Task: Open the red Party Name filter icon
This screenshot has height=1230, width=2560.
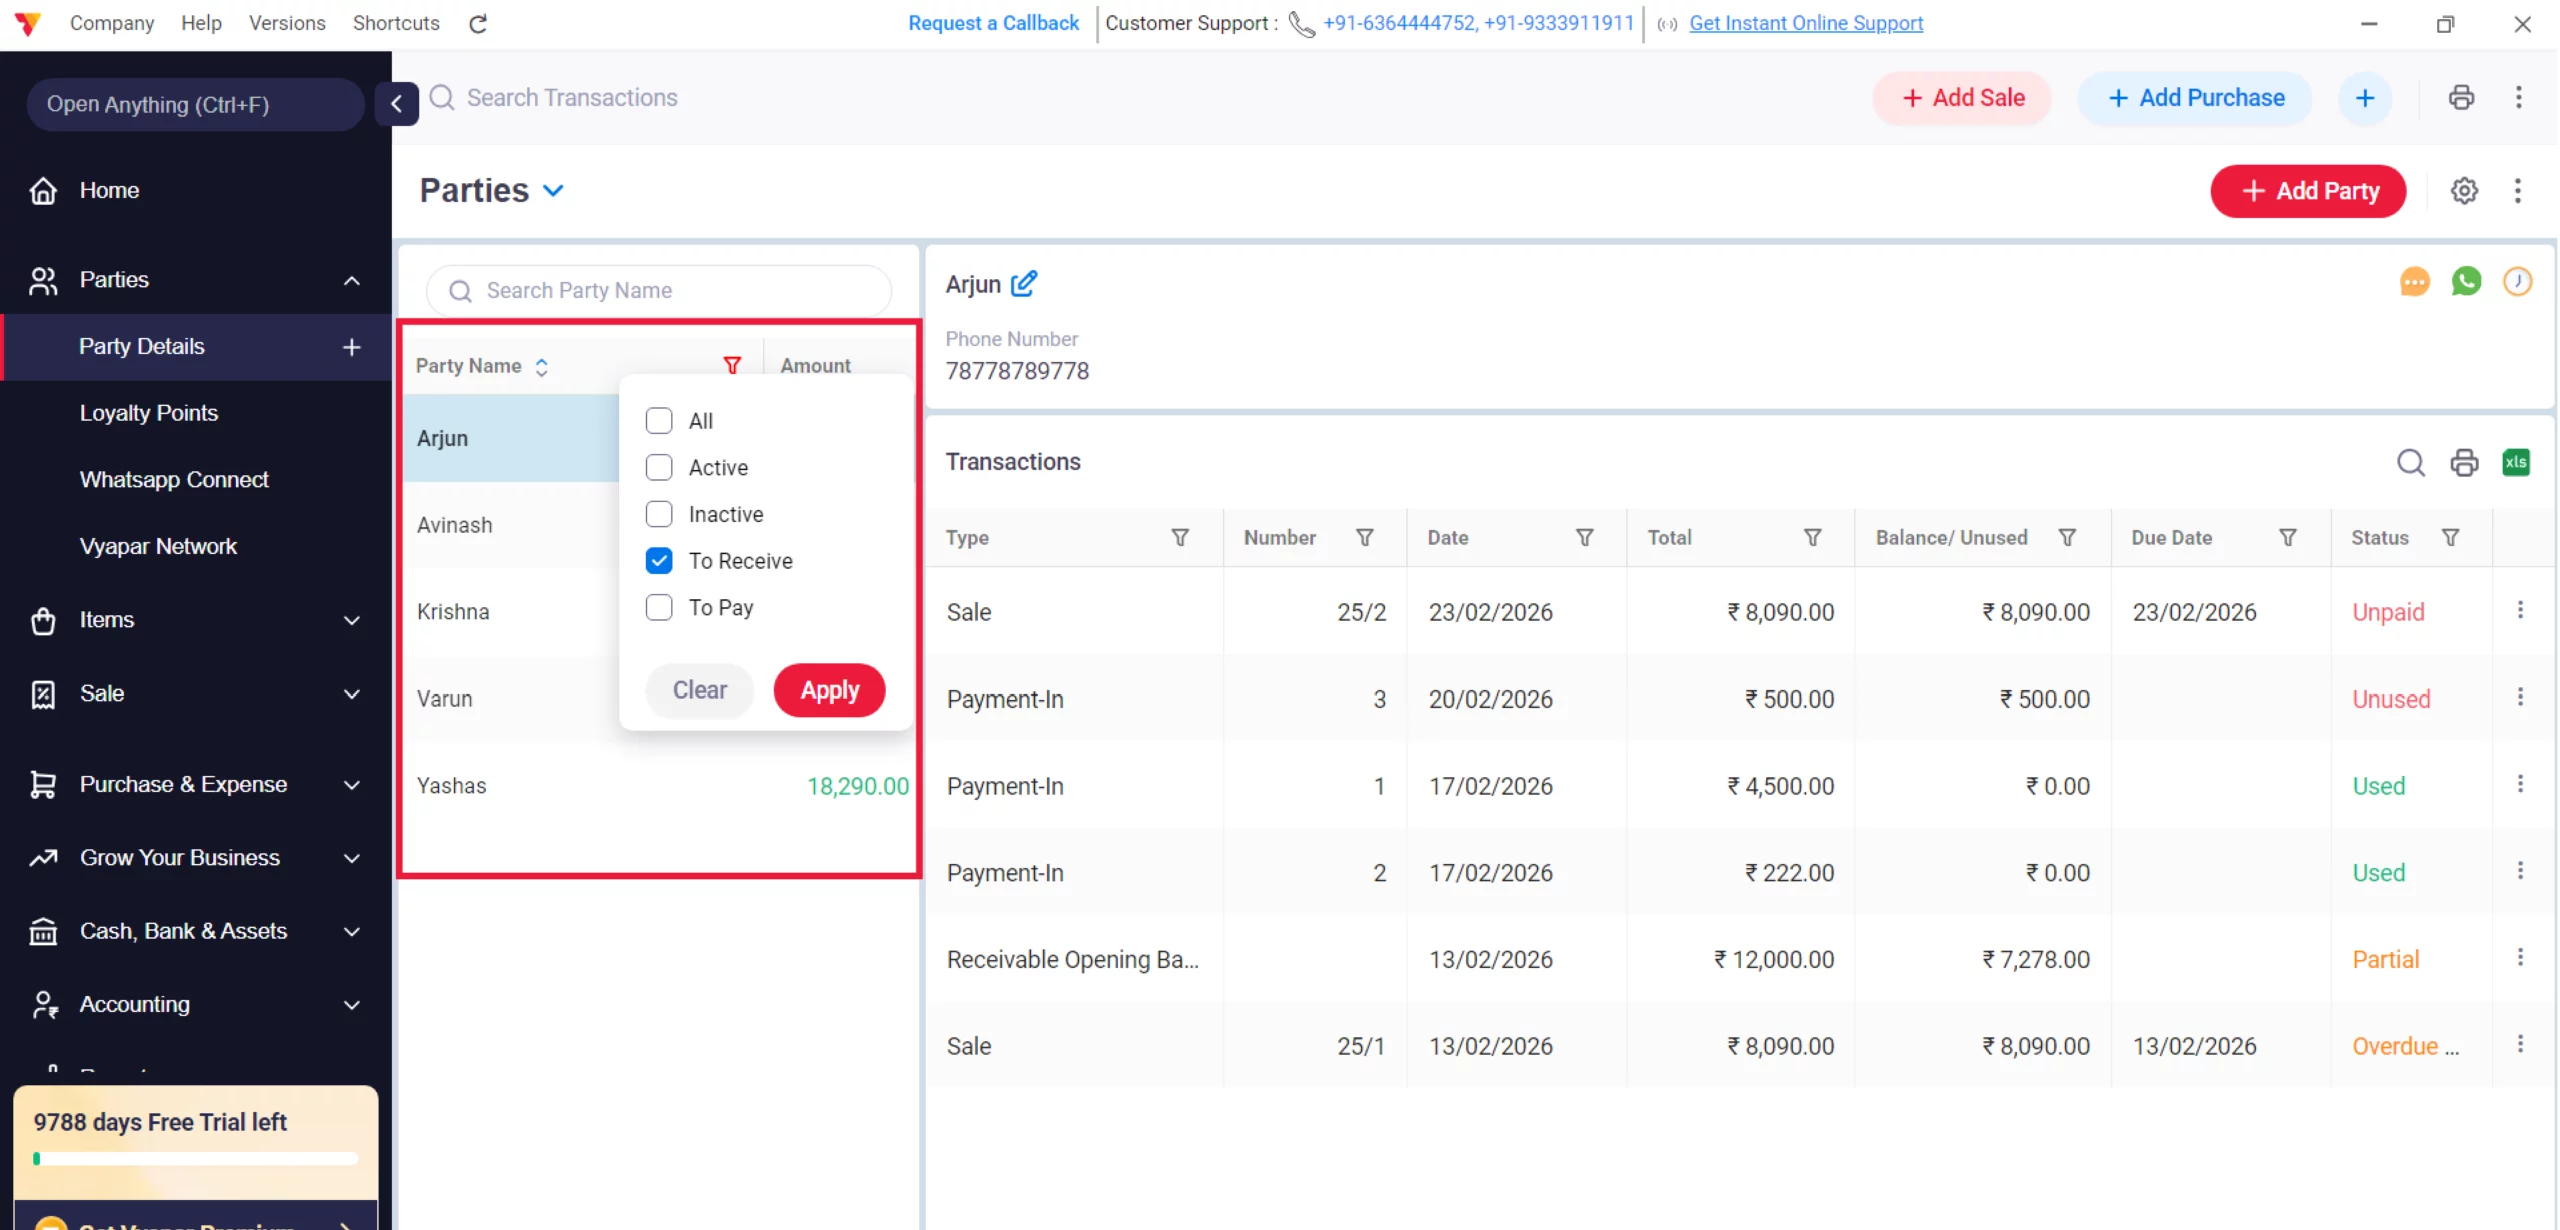Action: 732,366
